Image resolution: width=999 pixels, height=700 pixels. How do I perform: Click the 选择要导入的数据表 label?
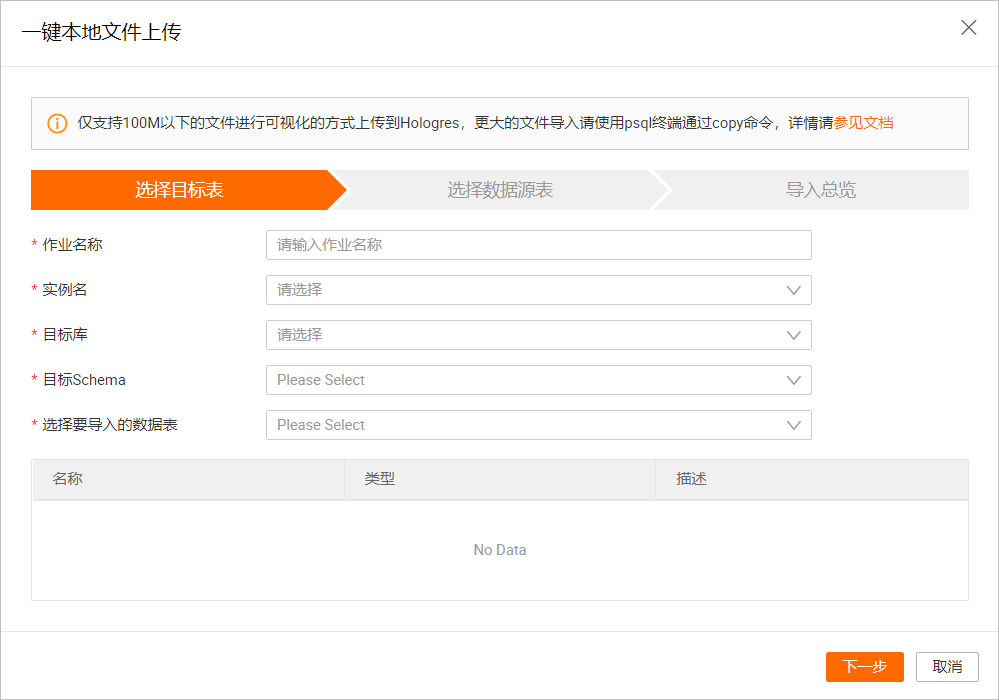[x=110, y=425]
